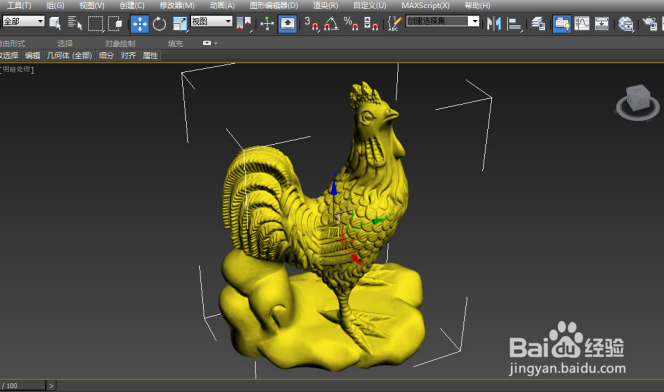The width and height of the screenshot is (664, 392).
Task: Click the blue Z-axis gizmo arrow
Action: [334, 188]
